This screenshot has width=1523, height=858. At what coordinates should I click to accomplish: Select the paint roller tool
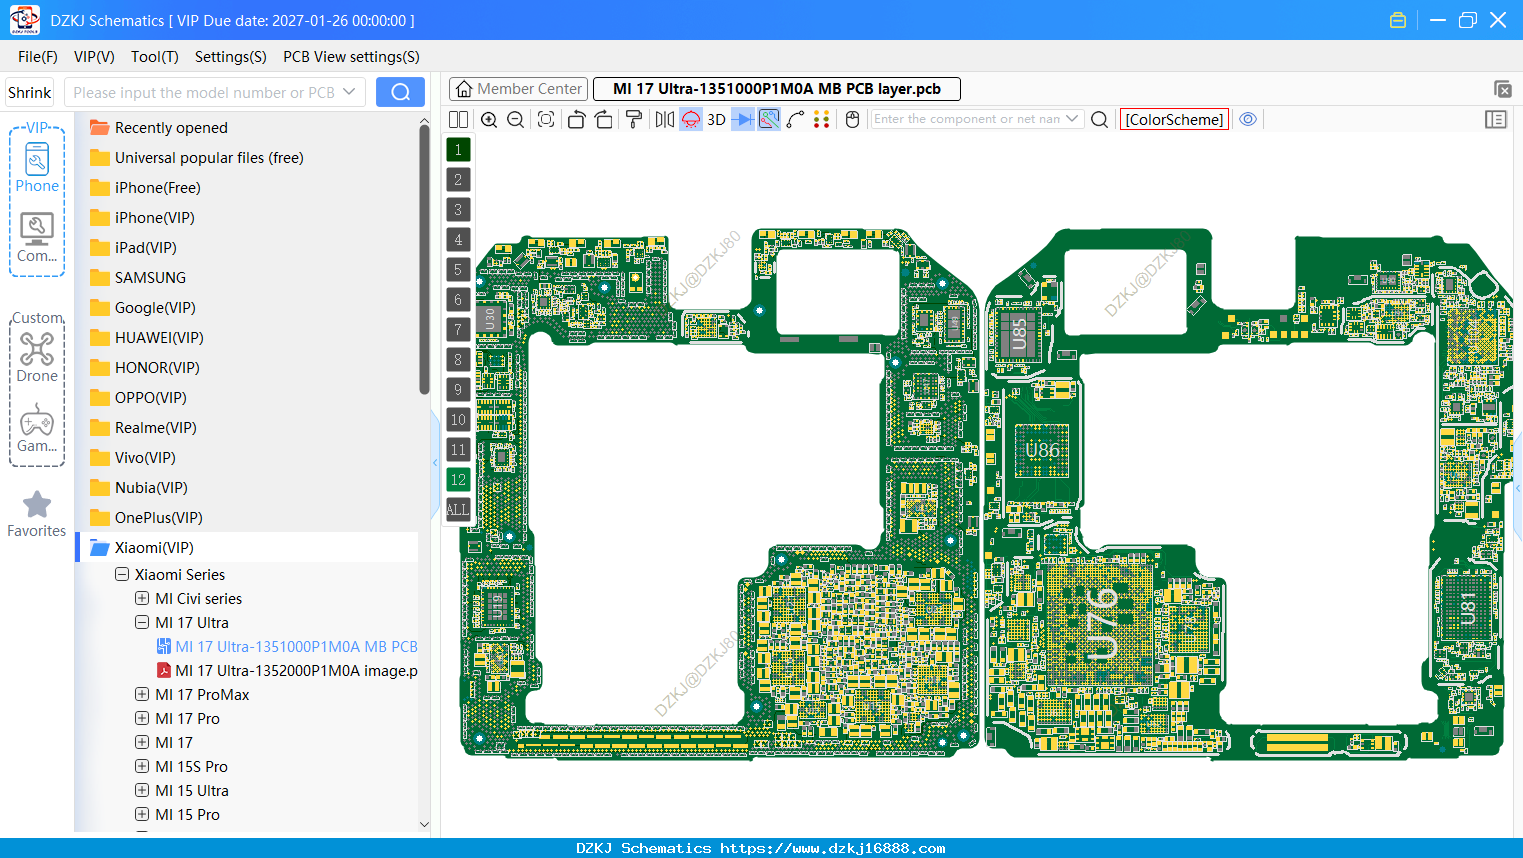(634, 119)
